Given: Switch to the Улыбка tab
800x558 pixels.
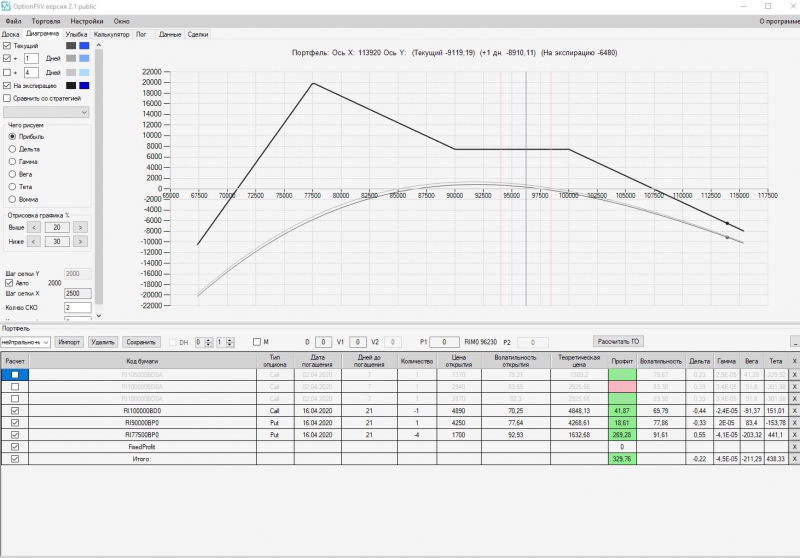Looking at the screenshot, I should tap(77, 34).
